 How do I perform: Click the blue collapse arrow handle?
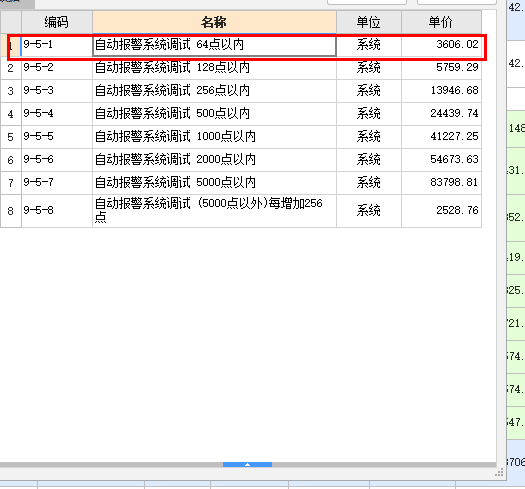[x=247, y=465]
